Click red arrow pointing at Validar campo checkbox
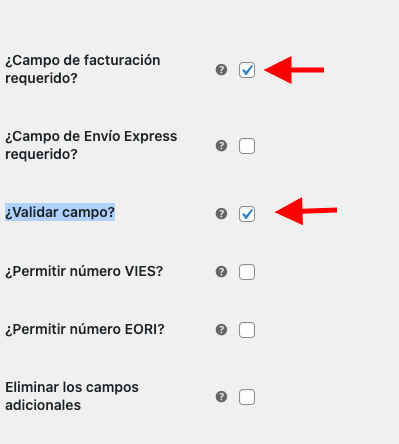399x444 pixels. coord(306,211)
